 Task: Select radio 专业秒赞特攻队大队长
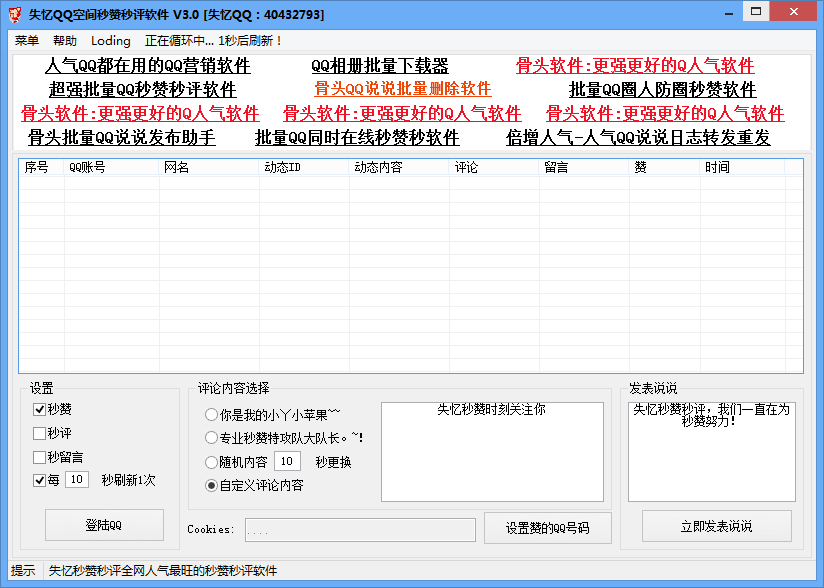point(211,437)
